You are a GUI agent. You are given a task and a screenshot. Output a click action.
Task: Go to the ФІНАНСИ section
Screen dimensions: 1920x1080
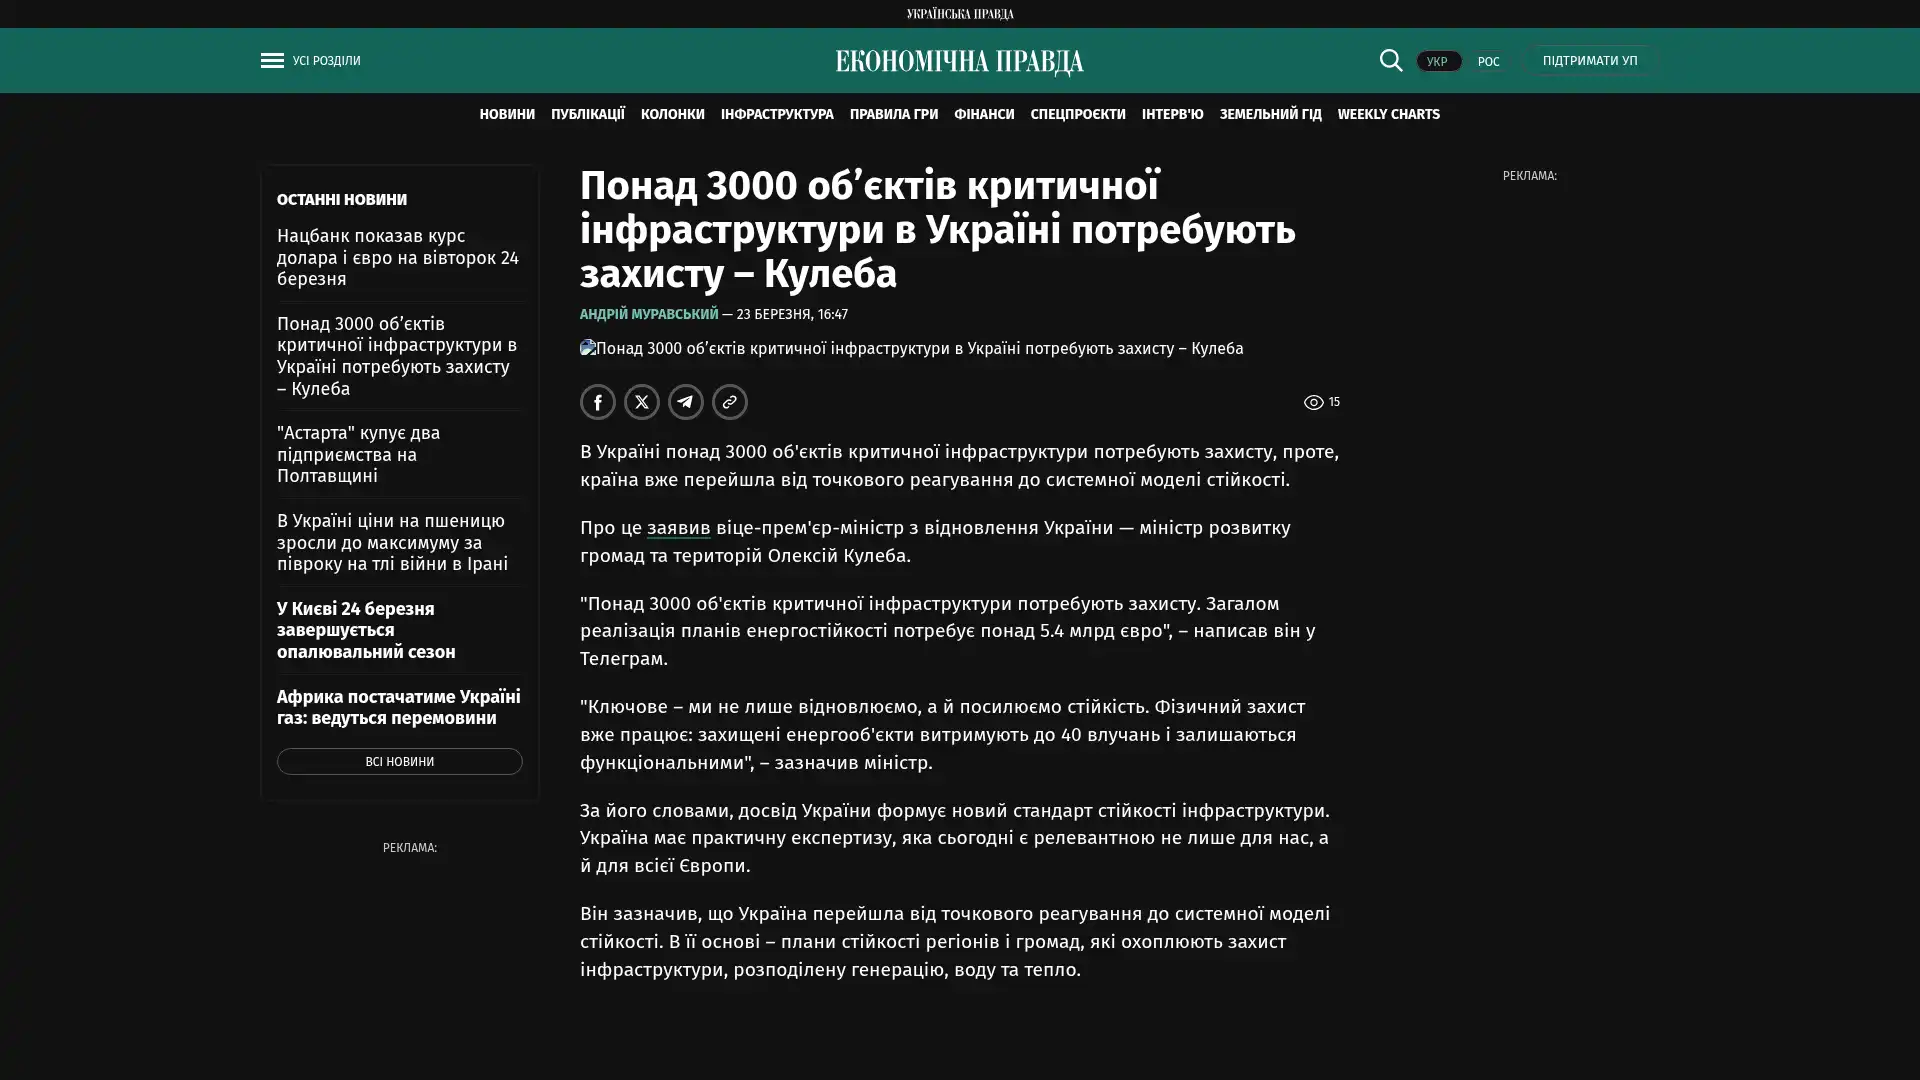(983, 115)
